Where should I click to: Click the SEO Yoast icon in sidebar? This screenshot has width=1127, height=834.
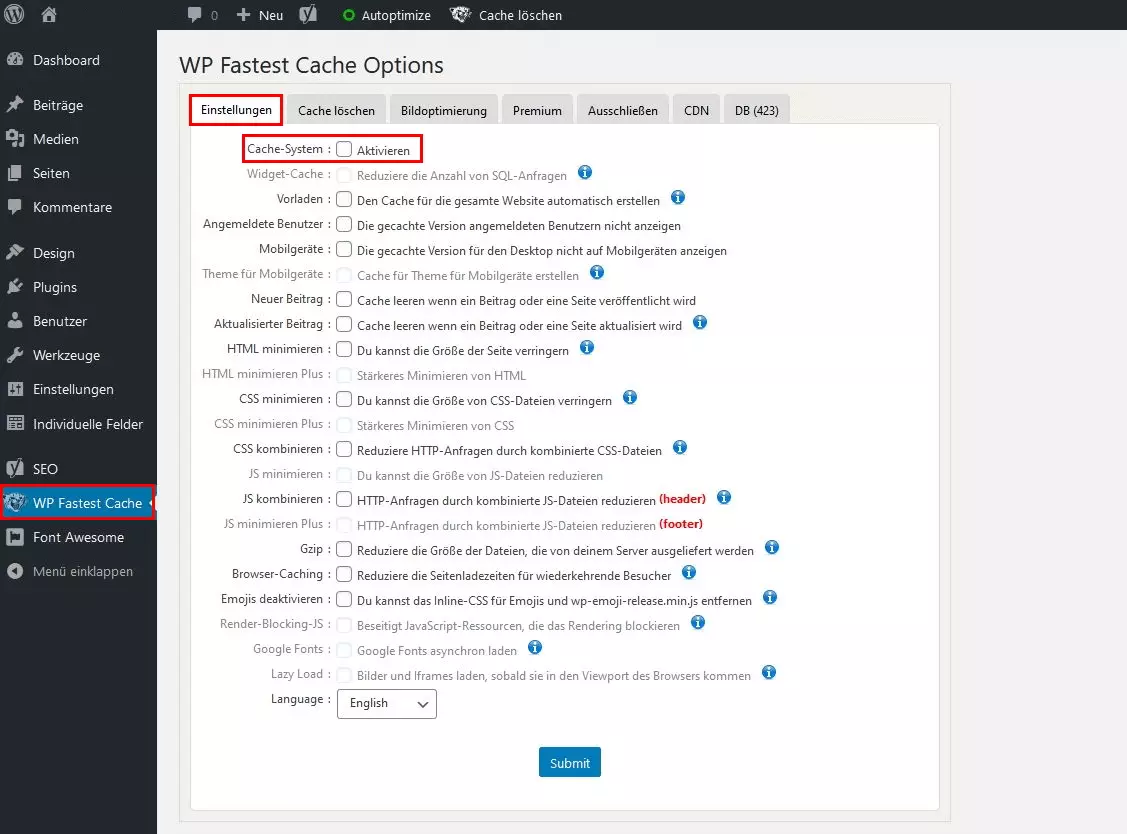coord(15,469)
